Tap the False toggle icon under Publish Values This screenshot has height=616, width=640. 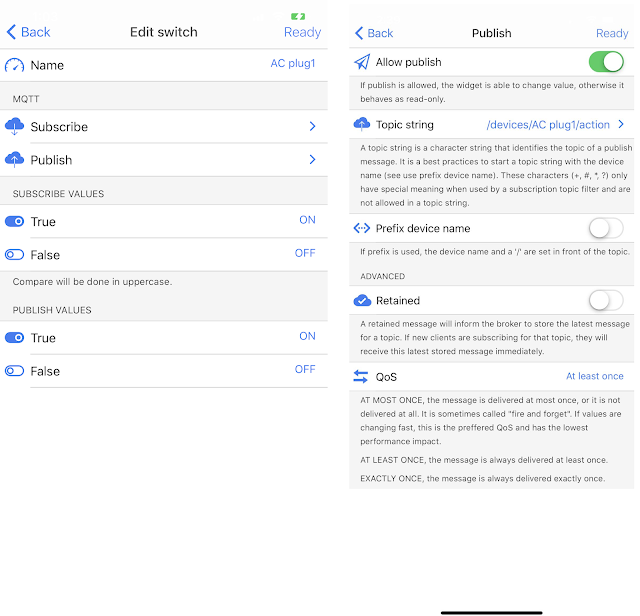(x=14, y=371)
